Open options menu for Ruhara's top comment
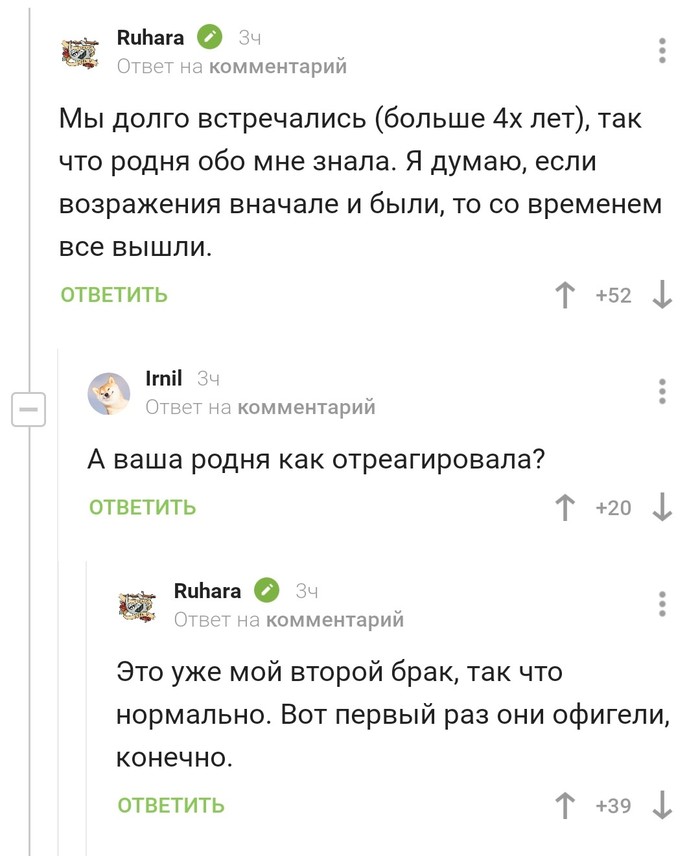 click(662, 51)
